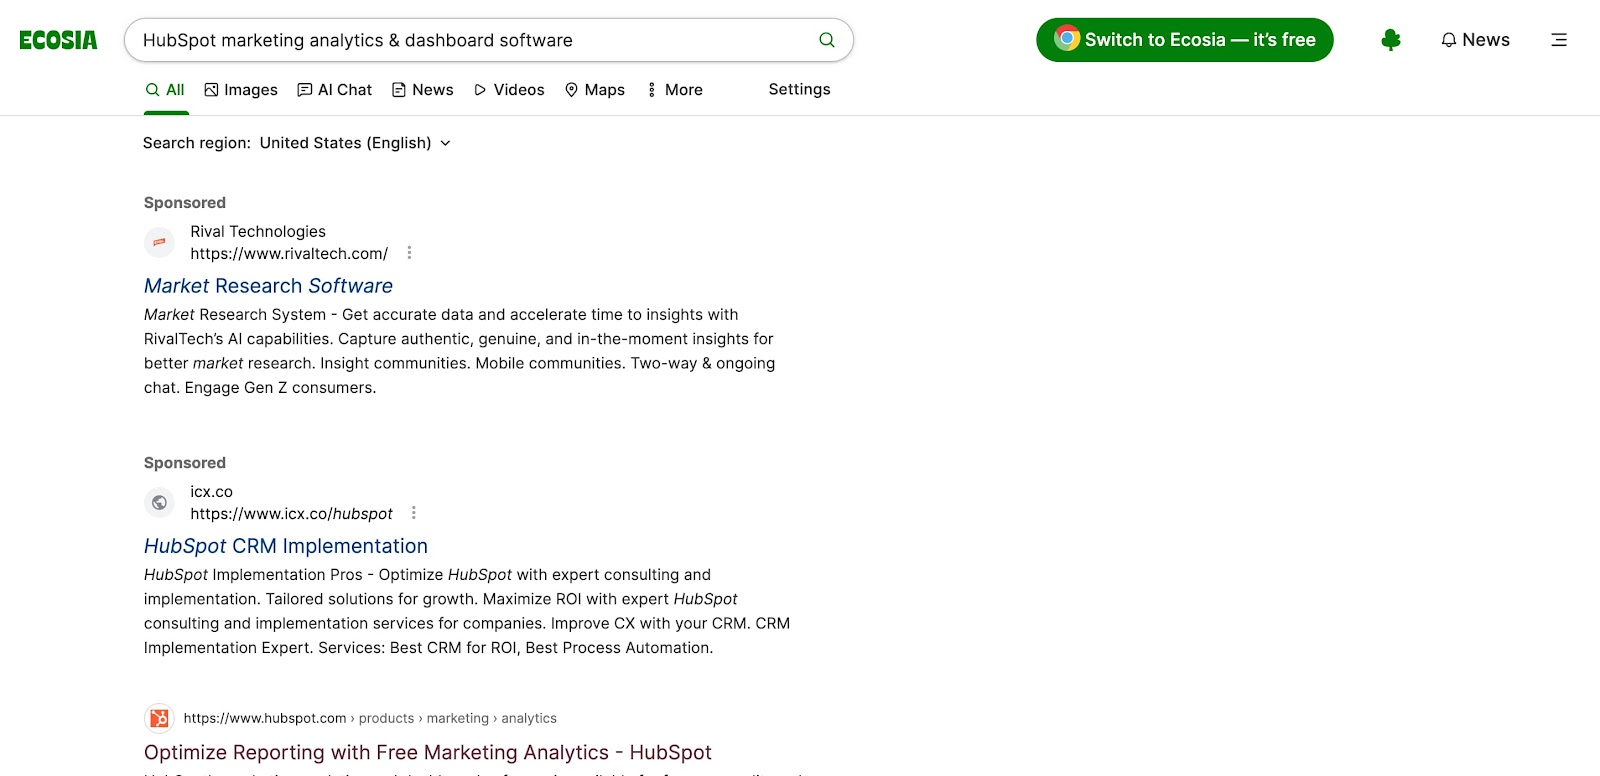1600x776 pixels.
Task: Open HubSpot CRM Implementation result
Action: (x=286, y=546)
